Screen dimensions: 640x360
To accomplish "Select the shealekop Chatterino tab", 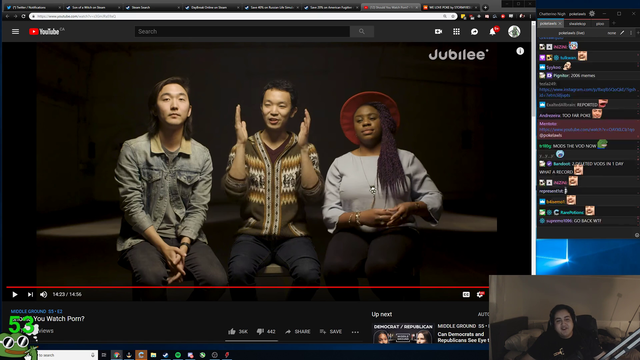I will [577, 24].
